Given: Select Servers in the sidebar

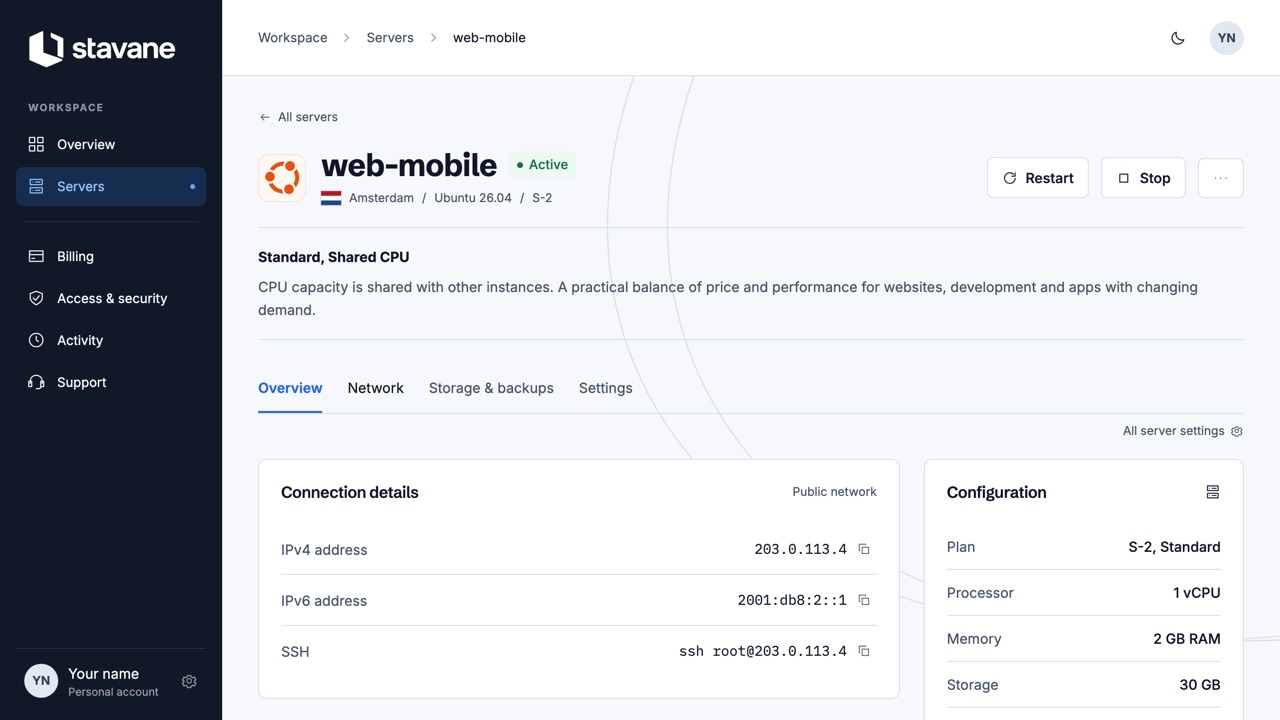Looking at the screenshot, I should (111, 186).
